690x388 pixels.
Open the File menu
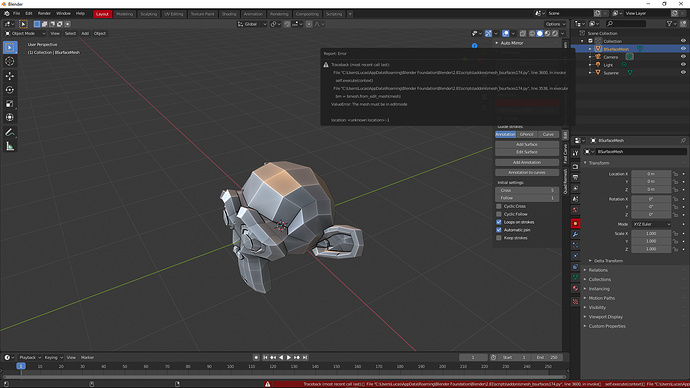coord(16,14)
